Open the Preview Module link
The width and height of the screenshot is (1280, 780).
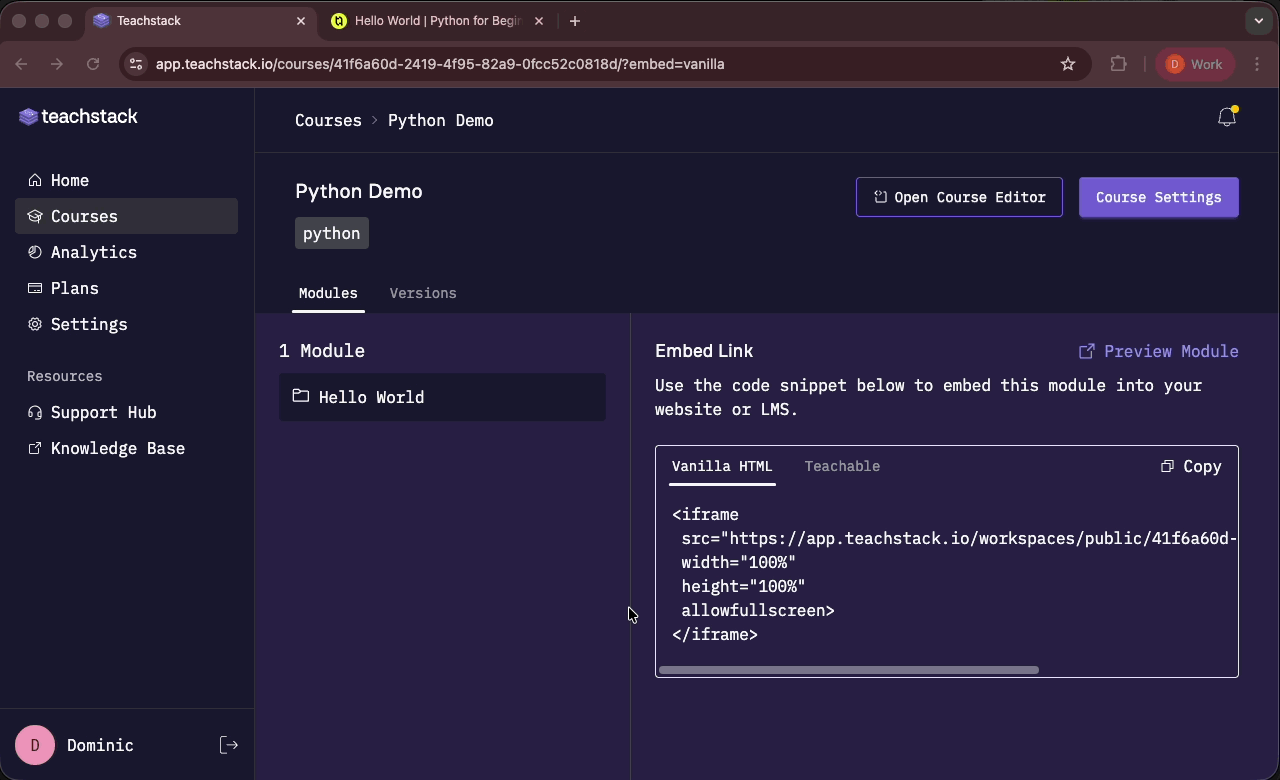click(1158, 351)
